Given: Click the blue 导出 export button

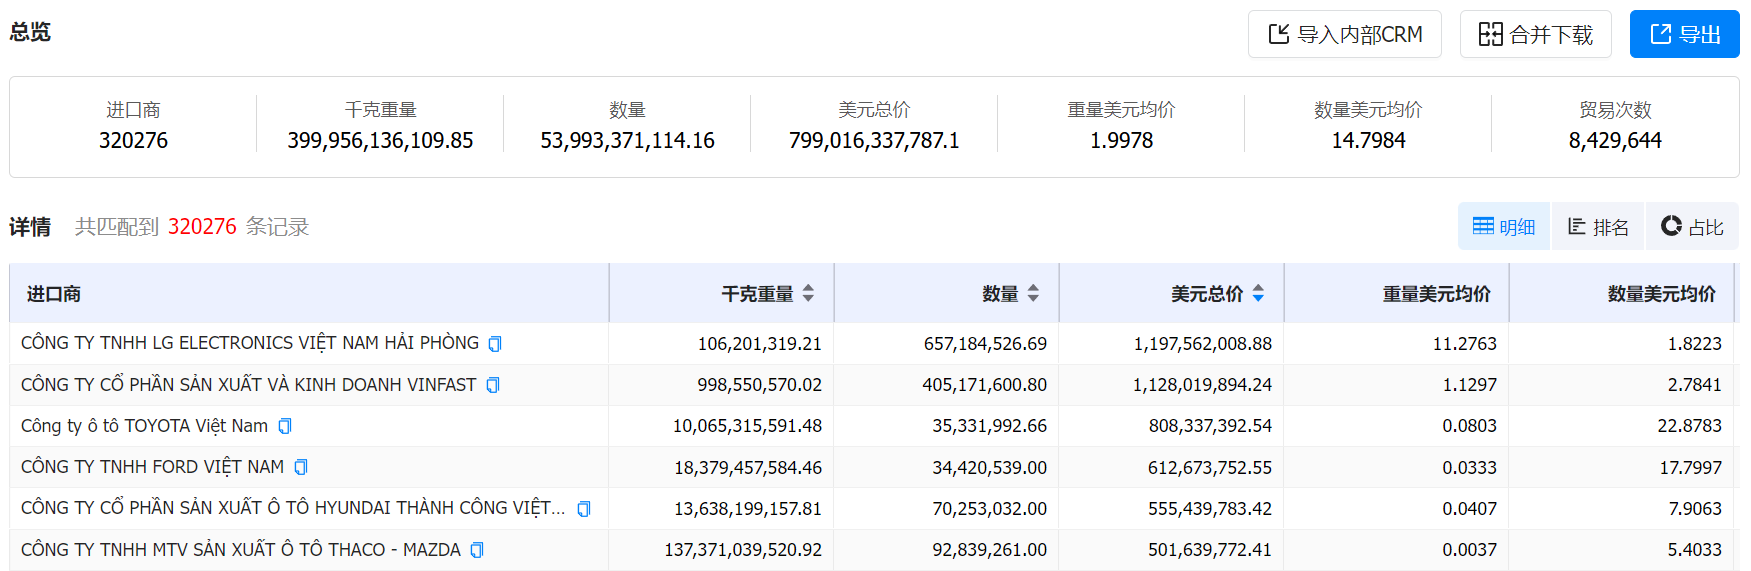Looking at the screenshot, I should (1684, 35).
